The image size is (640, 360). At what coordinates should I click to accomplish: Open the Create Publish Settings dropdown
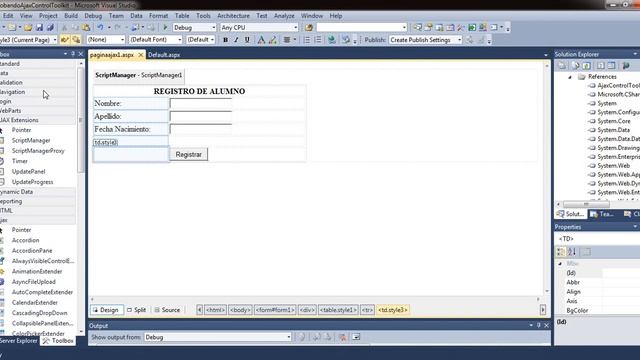coord(425,40)
